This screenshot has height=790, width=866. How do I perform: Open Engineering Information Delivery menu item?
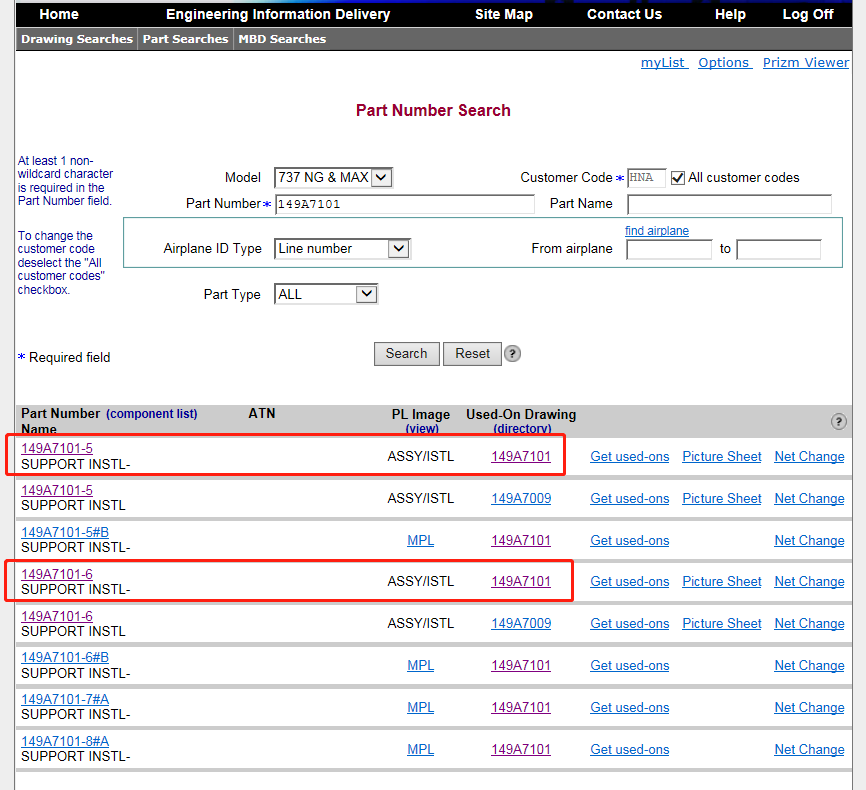[278, 14]
